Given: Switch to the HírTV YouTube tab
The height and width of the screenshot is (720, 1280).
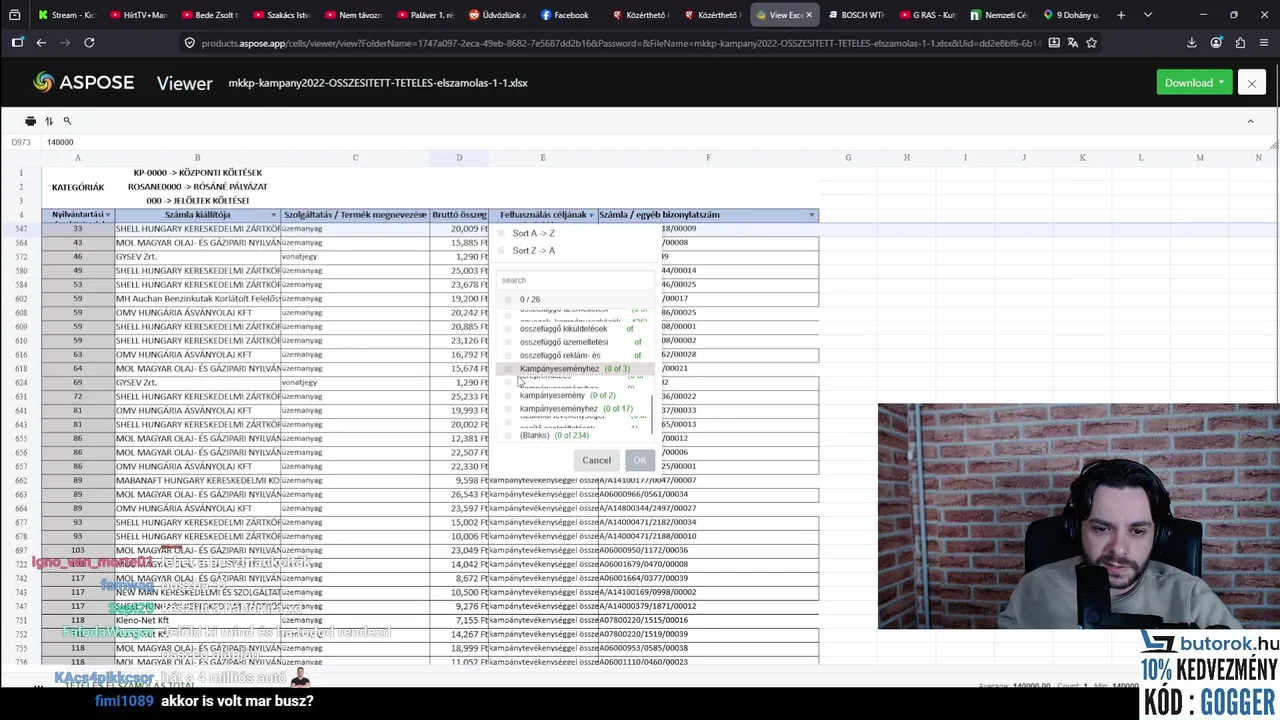Looking at the screenshot, I should point(138,15).
